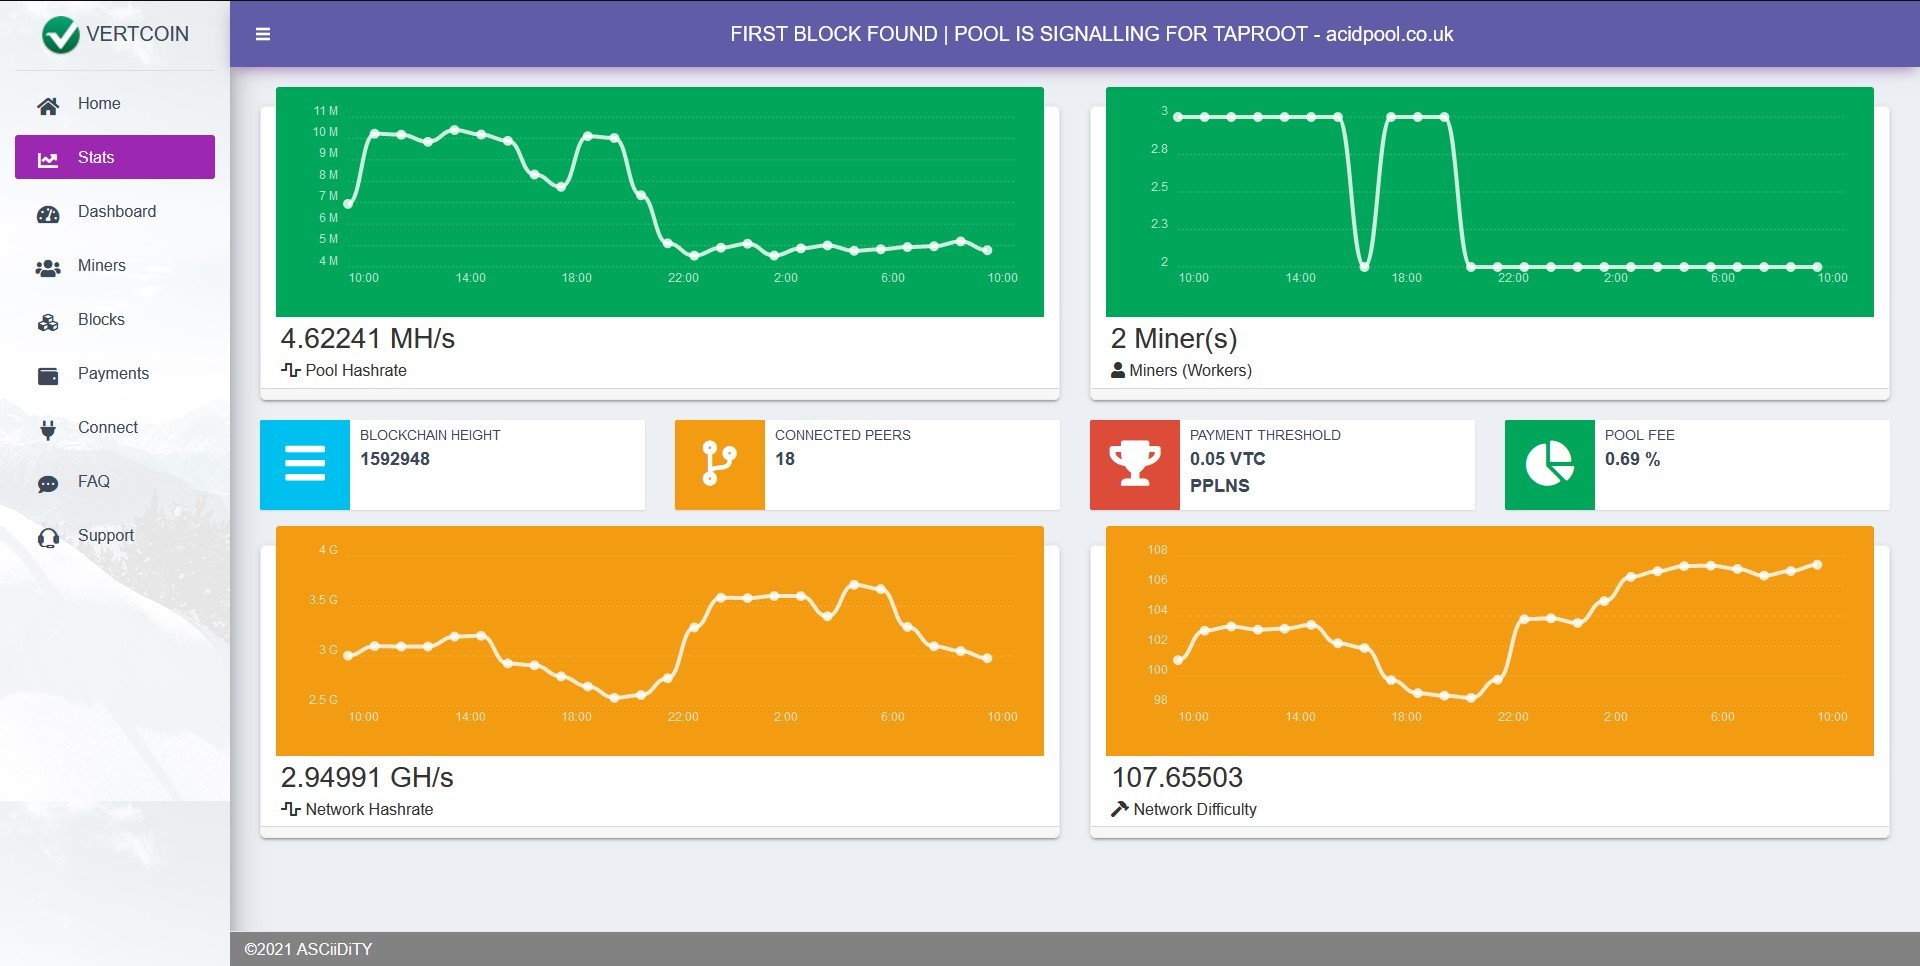Click the FAQ speech bubble icon
The height and width of the screenshot is (966, 1920).
pyautogui.click(x=48, y=483)
